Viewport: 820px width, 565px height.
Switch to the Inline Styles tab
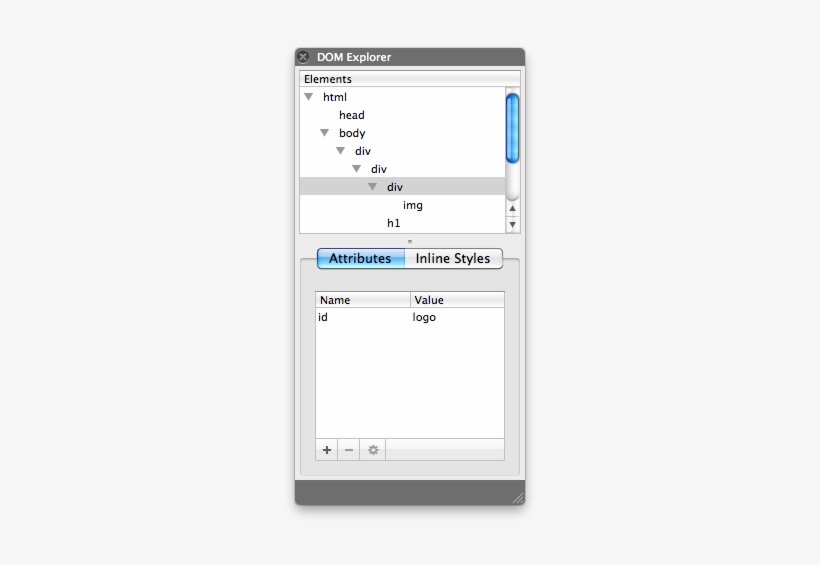453,258
